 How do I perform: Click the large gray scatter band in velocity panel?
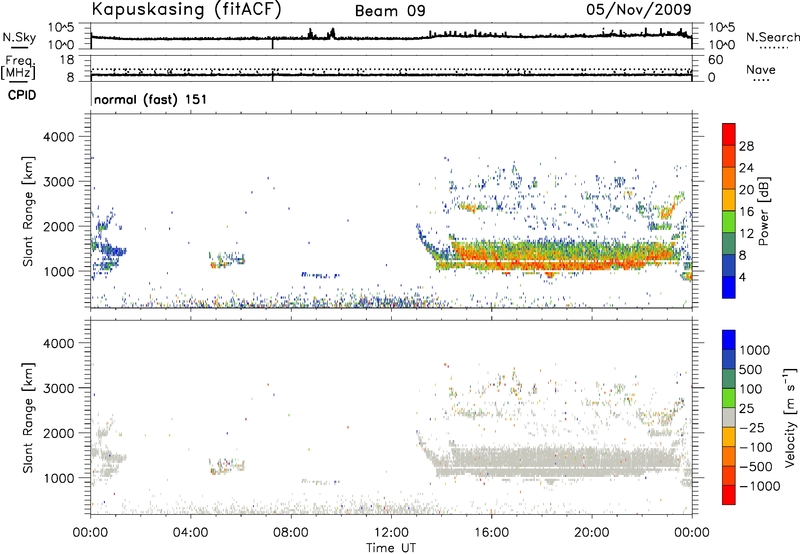(559, 462)
